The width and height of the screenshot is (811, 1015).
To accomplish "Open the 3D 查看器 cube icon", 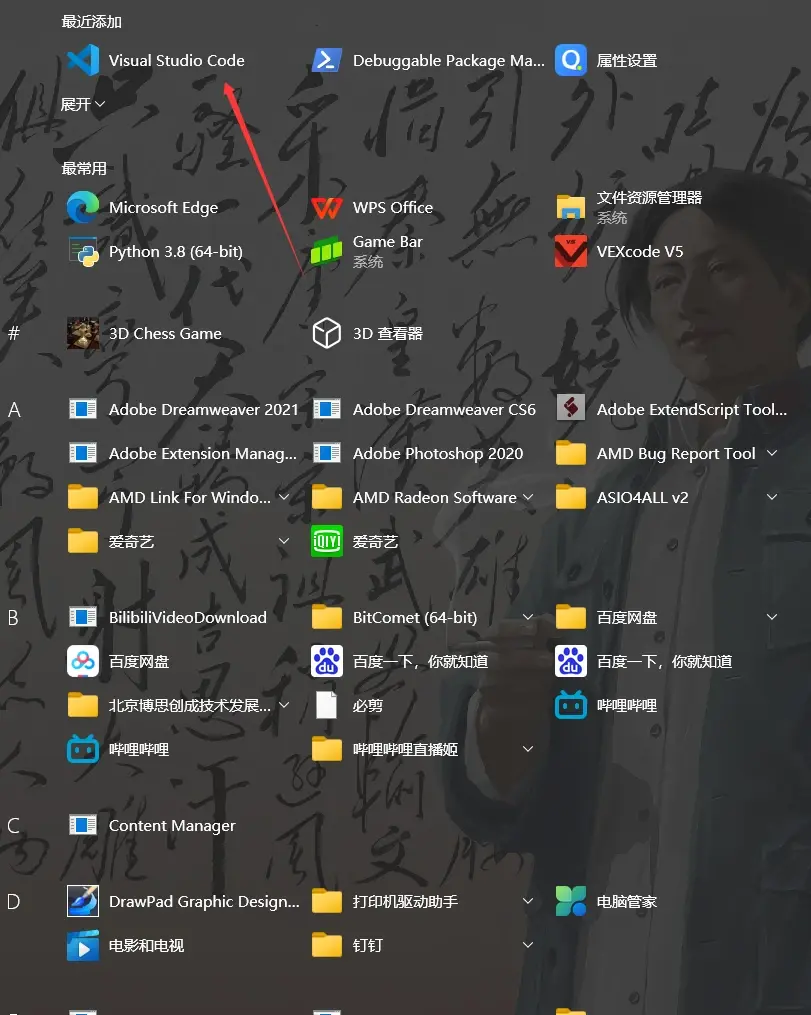I will [x=327, y=333].
